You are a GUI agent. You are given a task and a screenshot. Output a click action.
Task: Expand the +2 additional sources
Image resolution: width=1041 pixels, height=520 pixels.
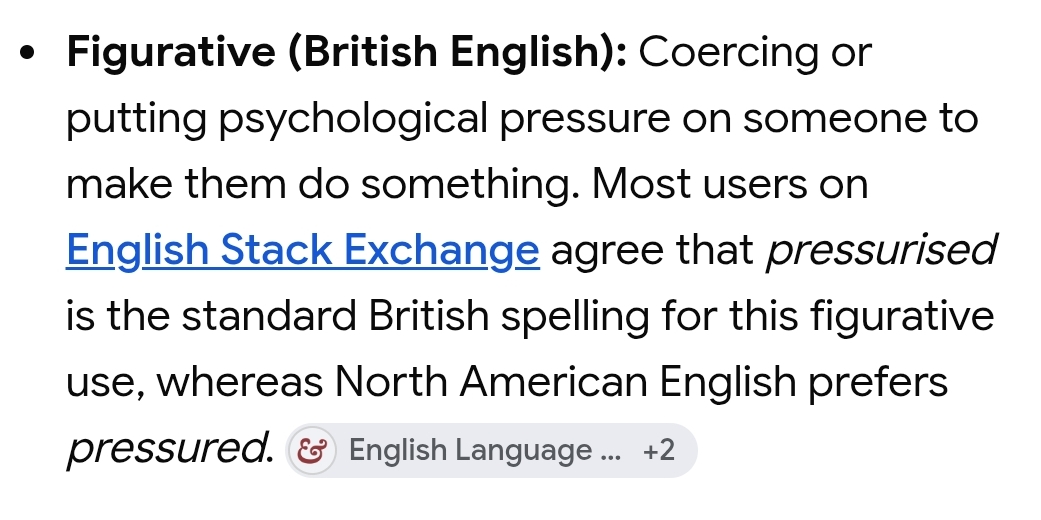(659, 451)
